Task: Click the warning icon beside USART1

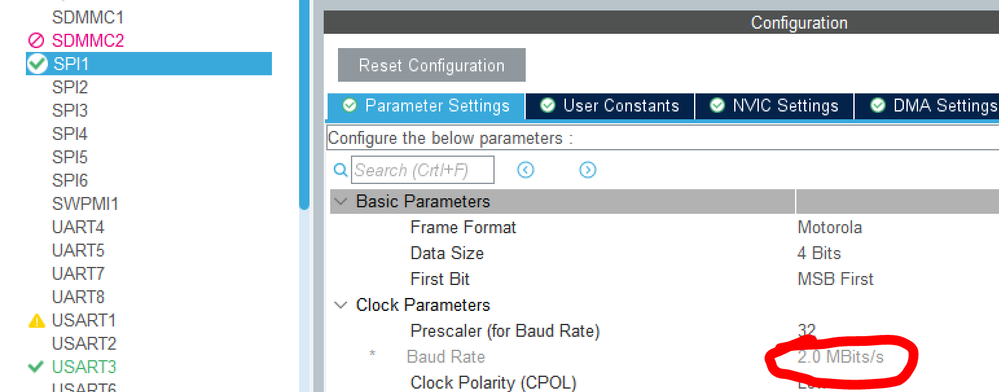Action: [x=37, y=320]
